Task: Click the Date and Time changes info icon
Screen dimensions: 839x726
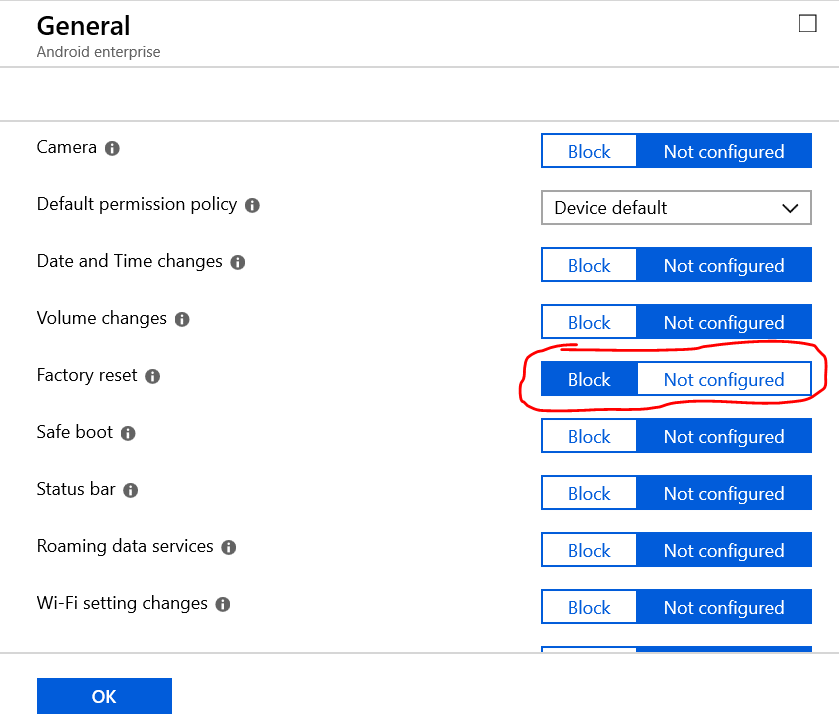Action: pos(236,262)
